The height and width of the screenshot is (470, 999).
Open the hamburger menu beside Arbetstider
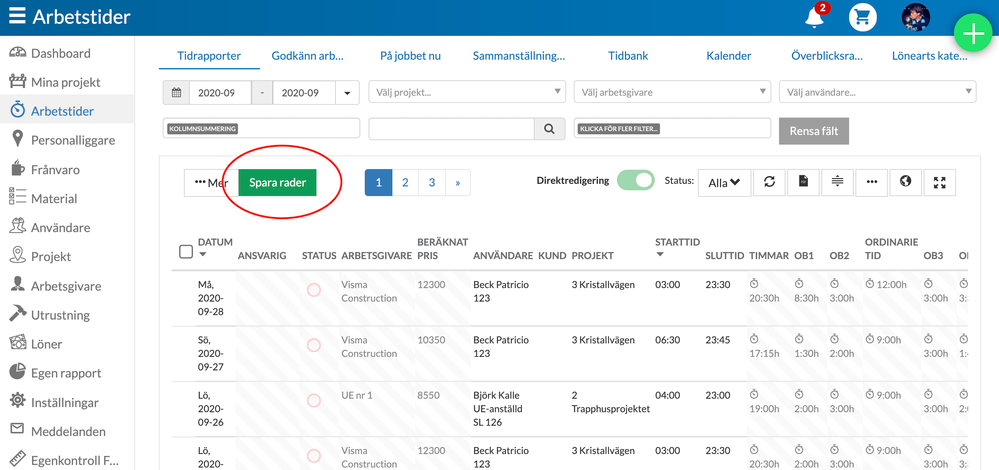coord(17,16)
